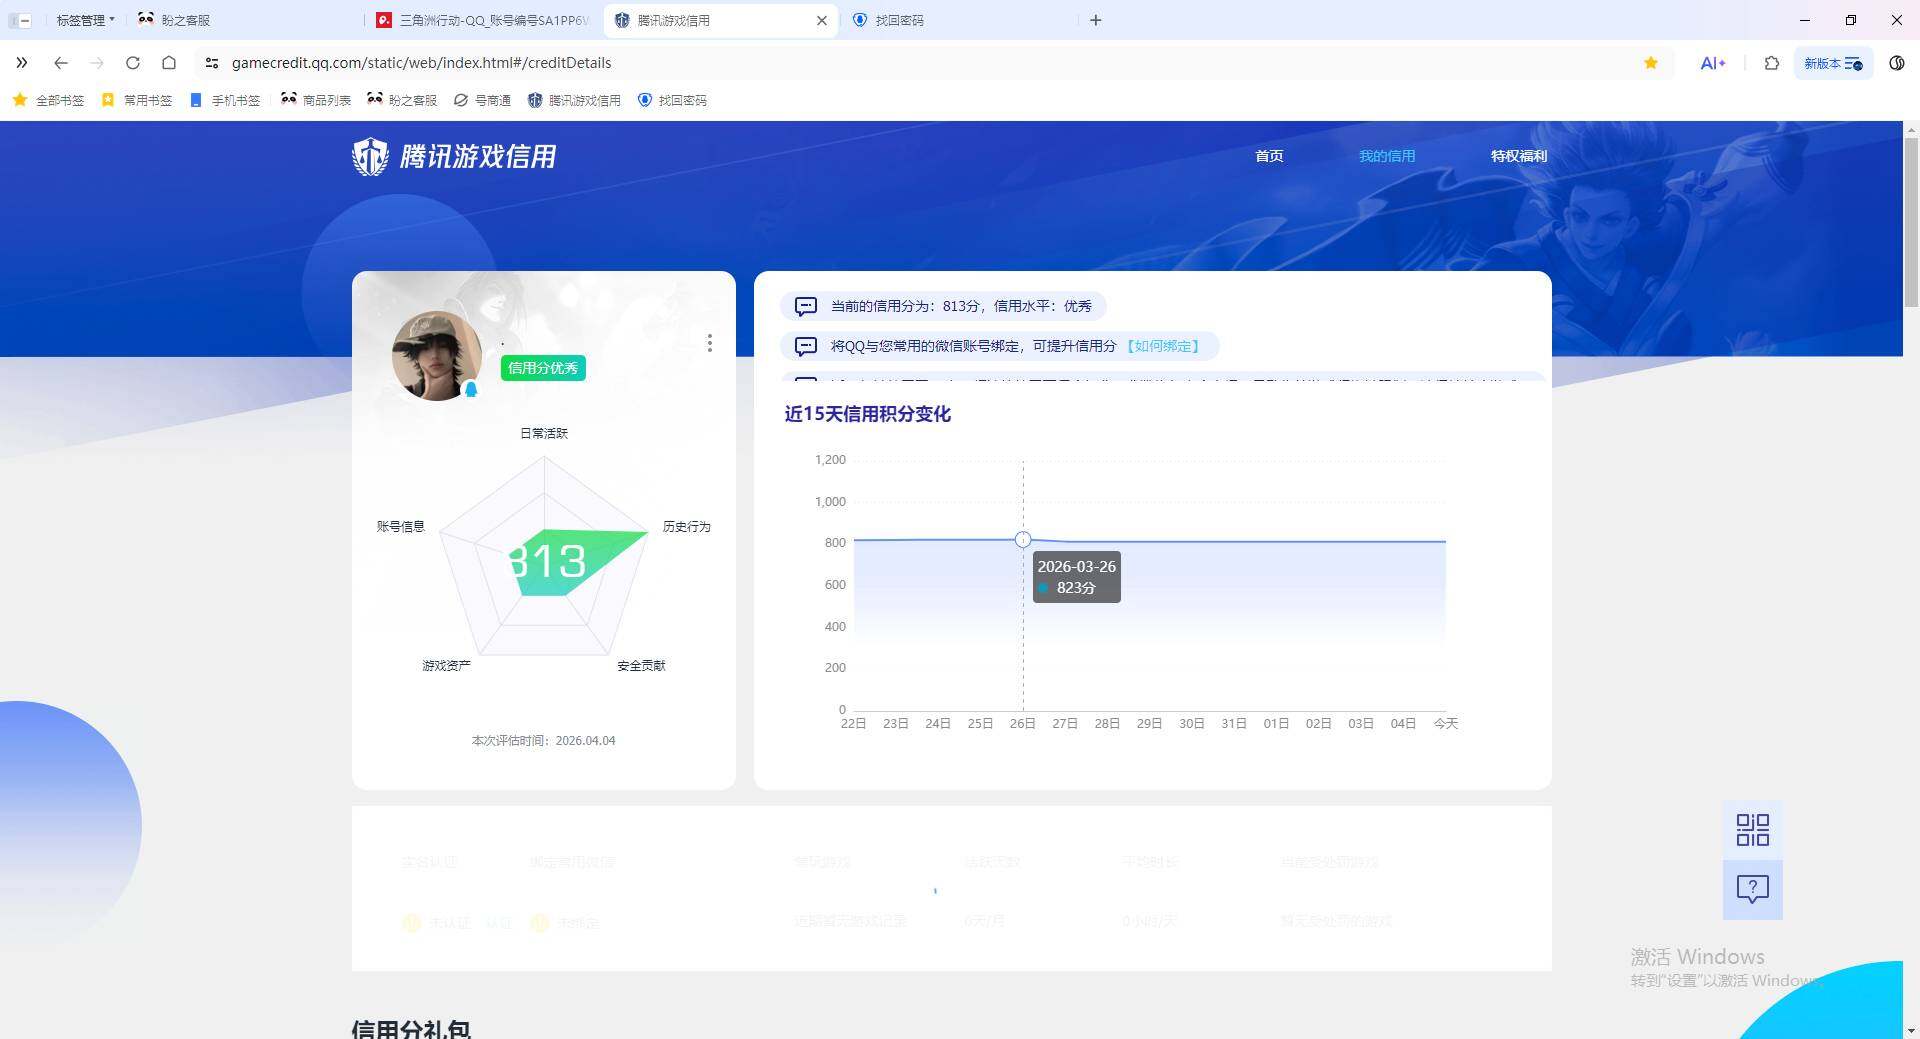Open the help question-mark icon near QR code
The image size is (1920, 1039).
(1751, 888)
